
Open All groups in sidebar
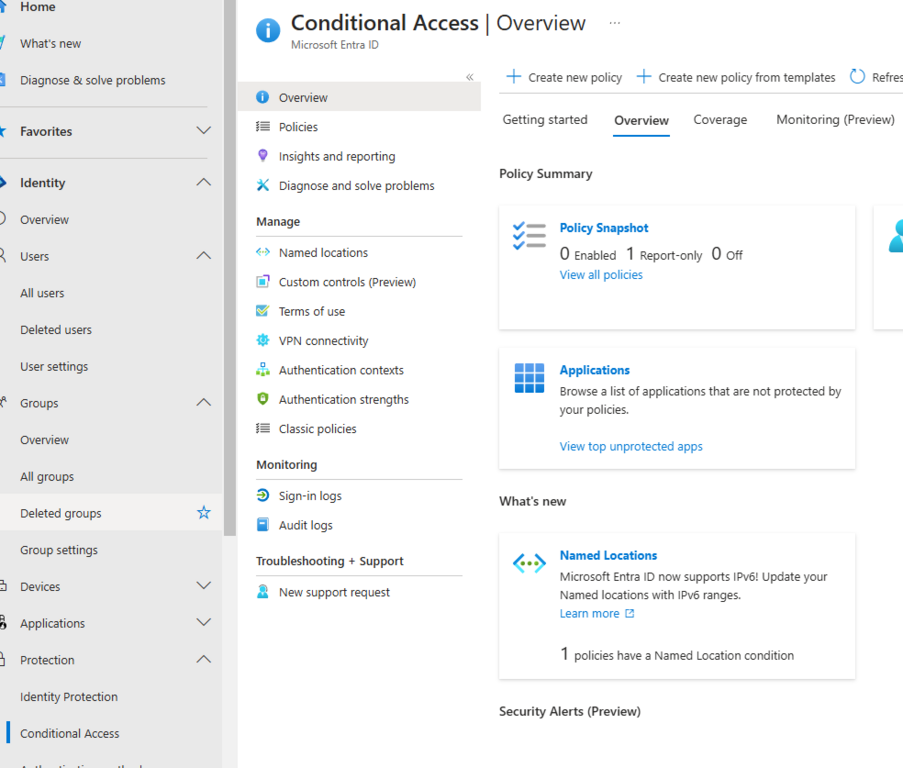pos(47,477)
